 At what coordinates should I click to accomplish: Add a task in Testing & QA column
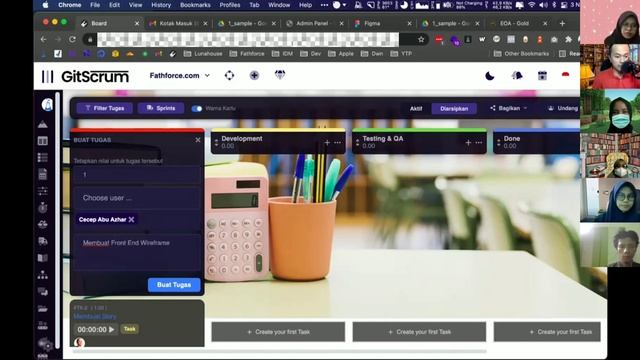[x=468, y=142]
